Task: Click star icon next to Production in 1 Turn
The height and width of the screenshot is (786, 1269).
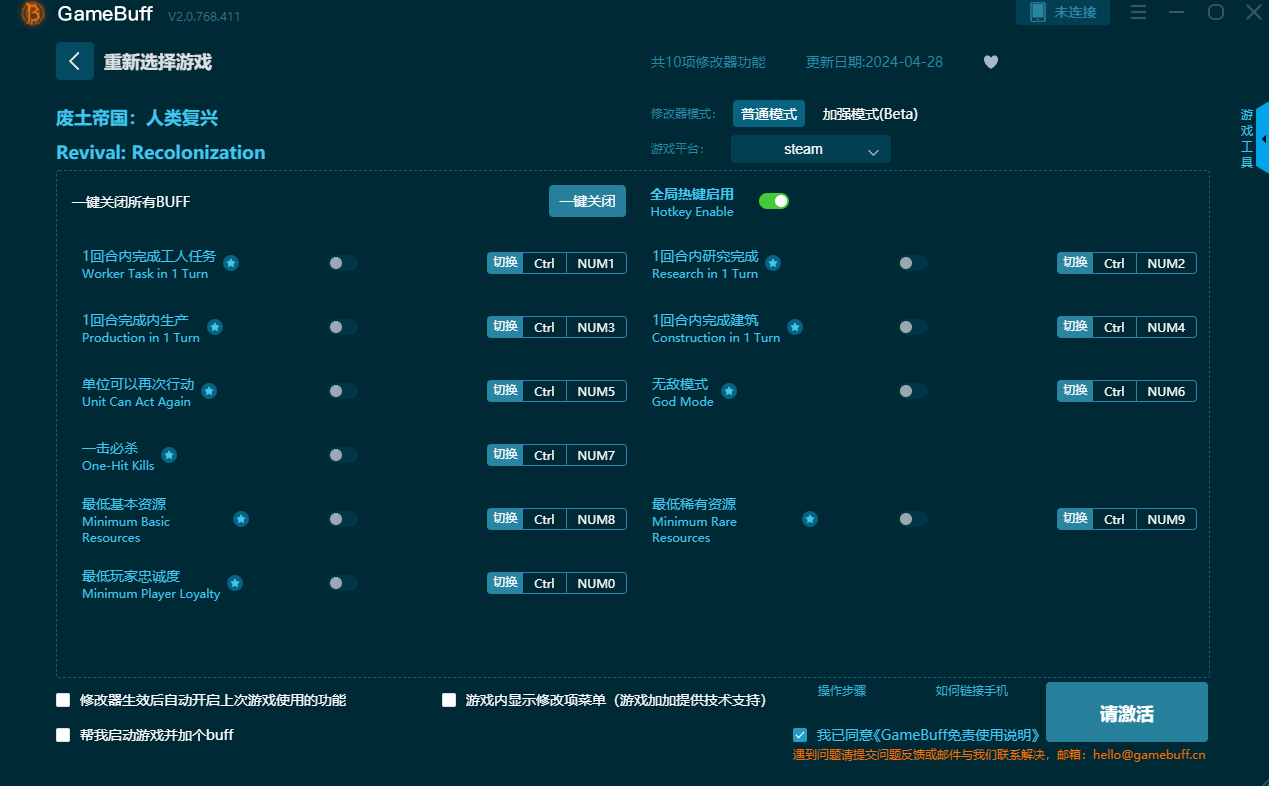Action: 215,327
